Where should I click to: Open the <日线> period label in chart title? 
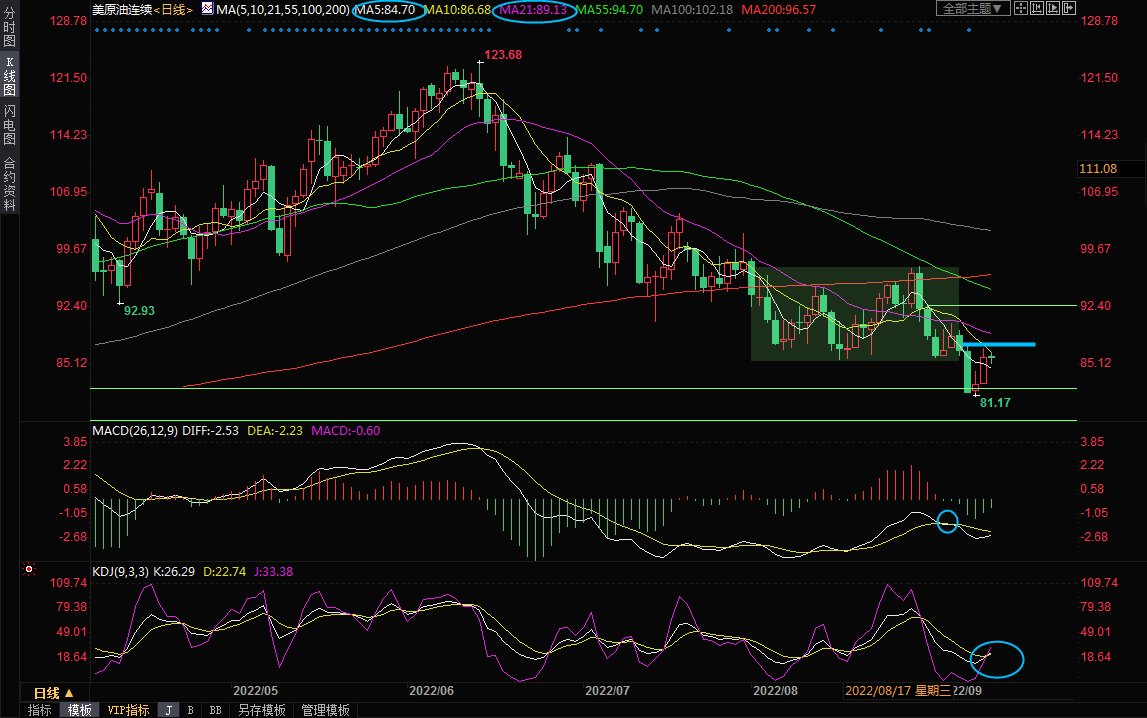pyautogui.click(x=173, y=9)
